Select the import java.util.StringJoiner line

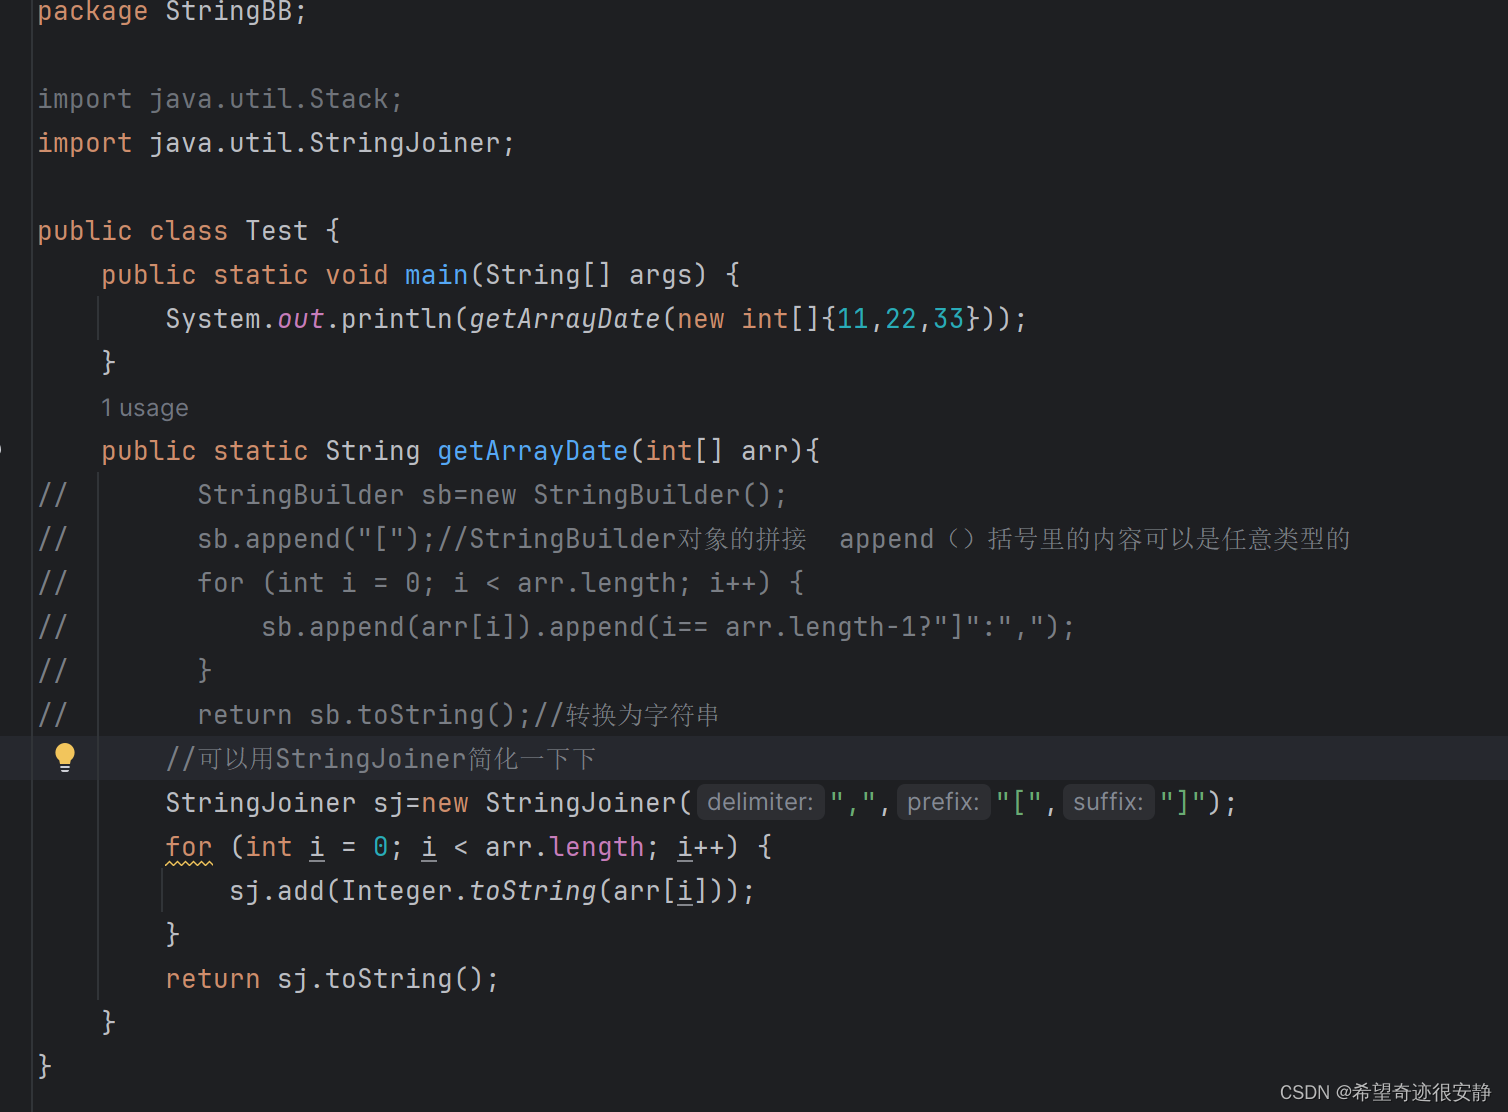pyautogui.click(x=275, y=142)
